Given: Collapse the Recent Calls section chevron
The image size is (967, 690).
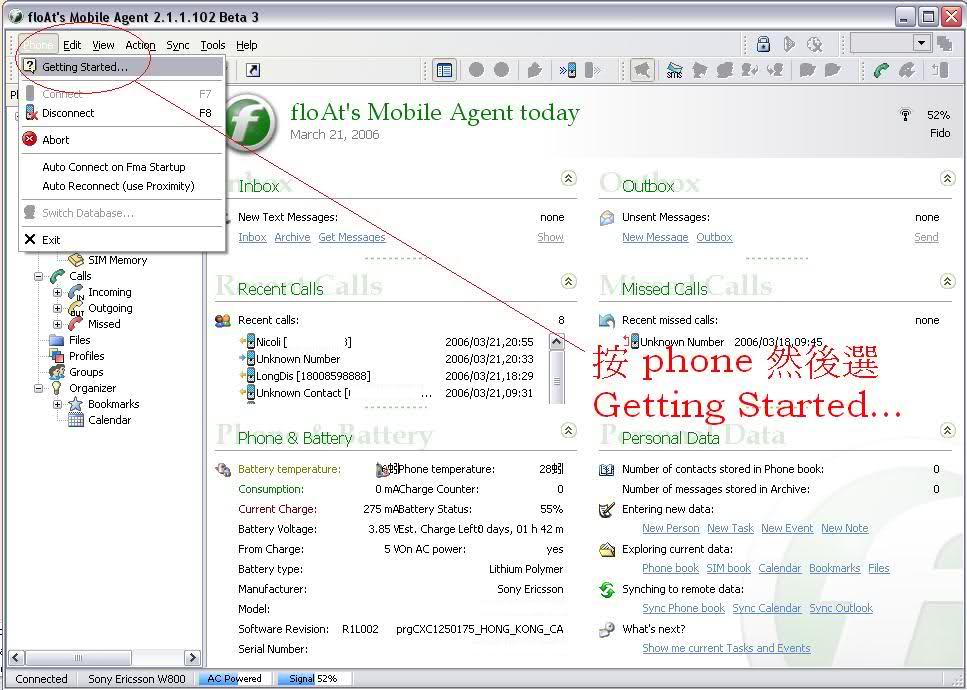Looking at the screenshot, I should tap(569, 281).
